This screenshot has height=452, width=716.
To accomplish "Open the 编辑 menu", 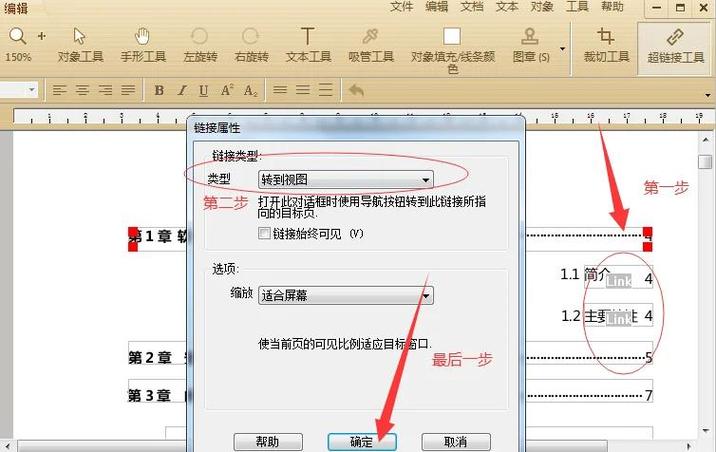I will (x=437, y=7).
